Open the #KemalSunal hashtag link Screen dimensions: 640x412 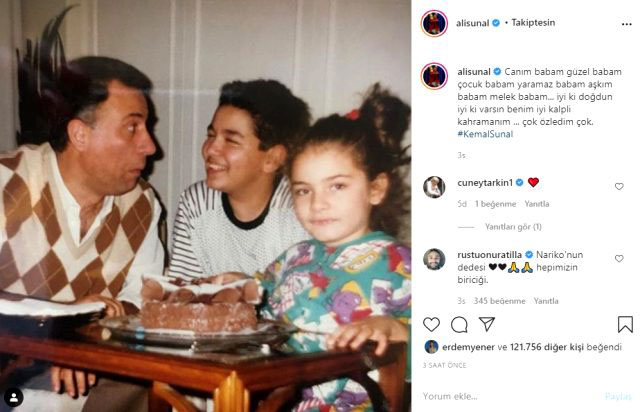(x=485, y=134)
